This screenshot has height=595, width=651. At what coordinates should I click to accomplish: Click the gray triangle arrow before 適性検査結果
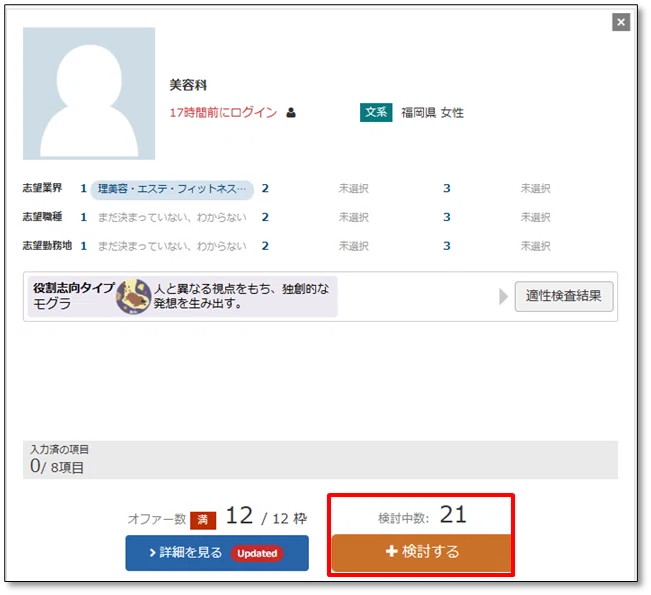503,296
